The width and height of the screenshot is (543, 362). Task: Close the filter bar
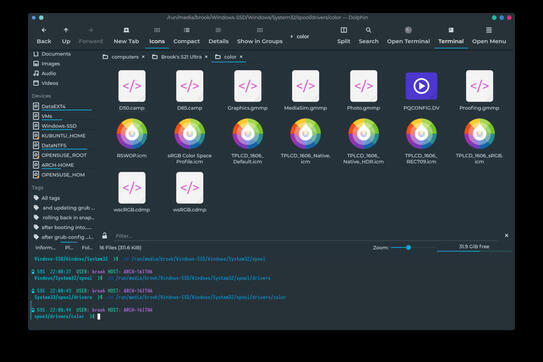[x=506, y=236]
